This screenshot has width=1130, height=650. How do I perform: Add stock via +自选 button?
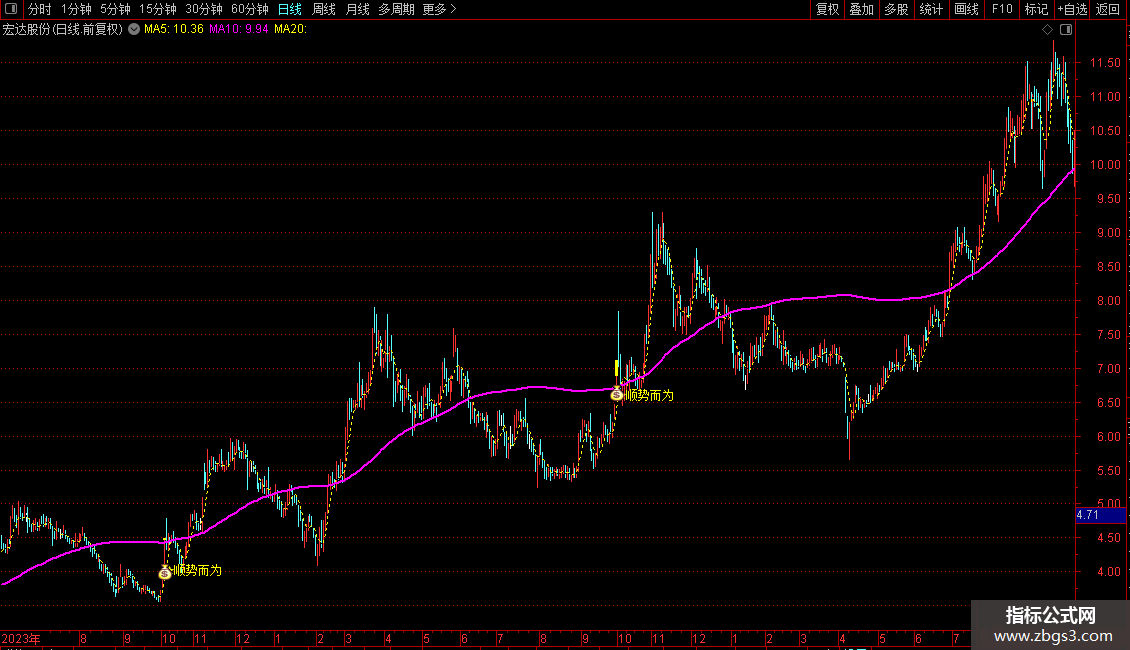(1072, 9)
